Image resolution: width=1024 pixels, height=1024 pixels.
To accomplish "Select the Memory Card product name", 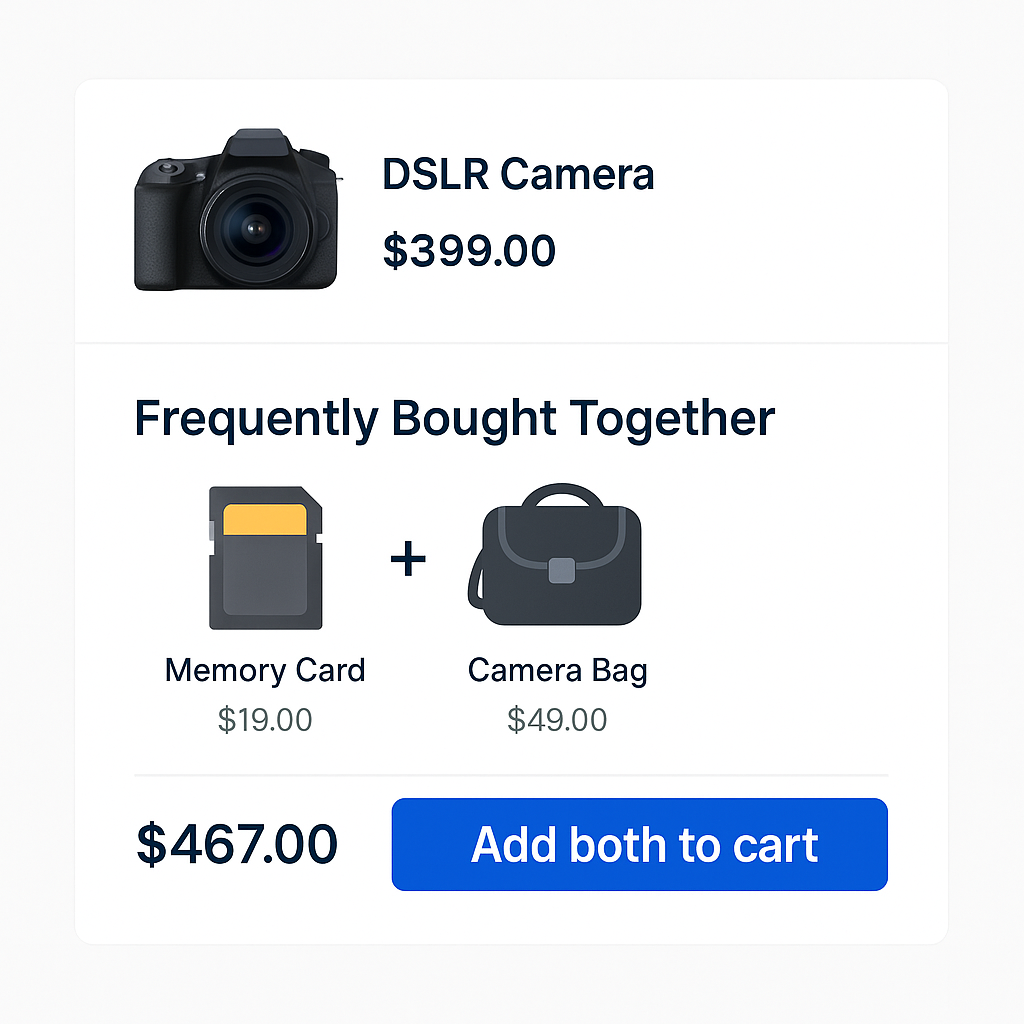I will pyautogui.click(x=265, y=670).
